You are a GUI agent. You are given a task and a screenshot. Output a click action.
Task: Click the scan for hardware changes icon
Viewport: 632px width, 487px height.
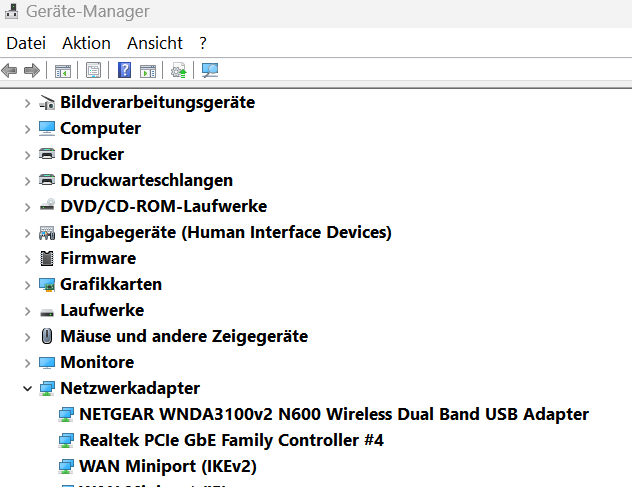(x=210, y=71)
